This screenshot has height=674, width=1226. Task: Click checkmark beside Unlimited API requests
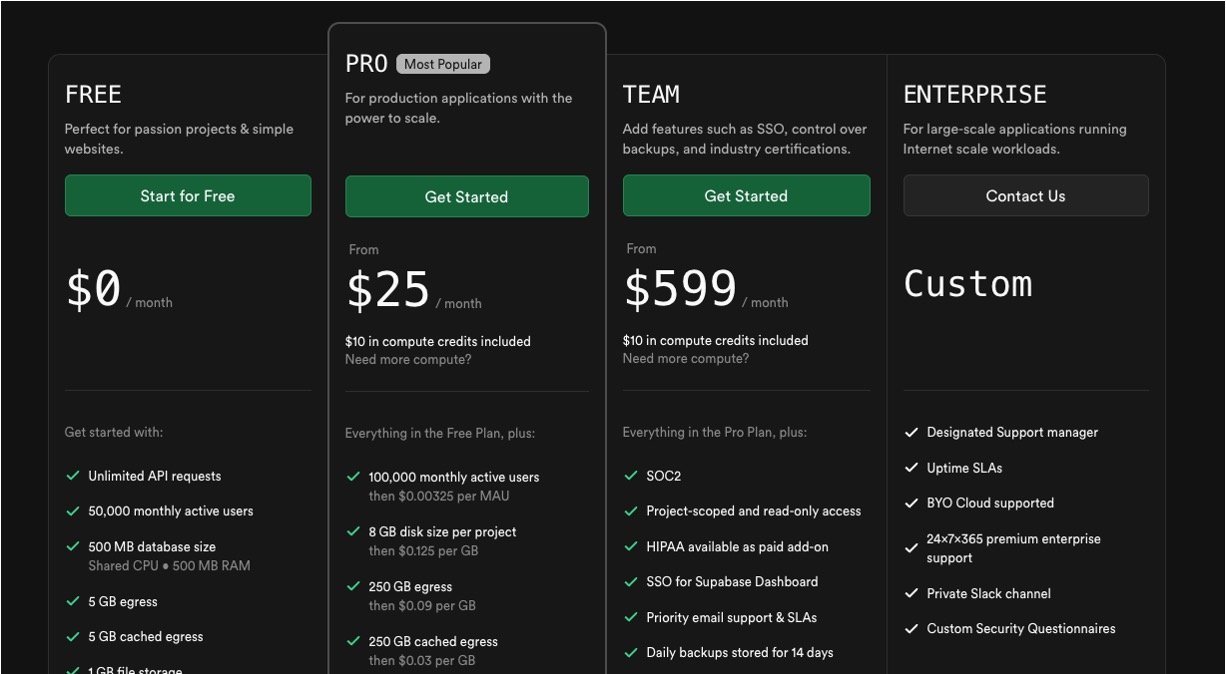tap(73, 476)
